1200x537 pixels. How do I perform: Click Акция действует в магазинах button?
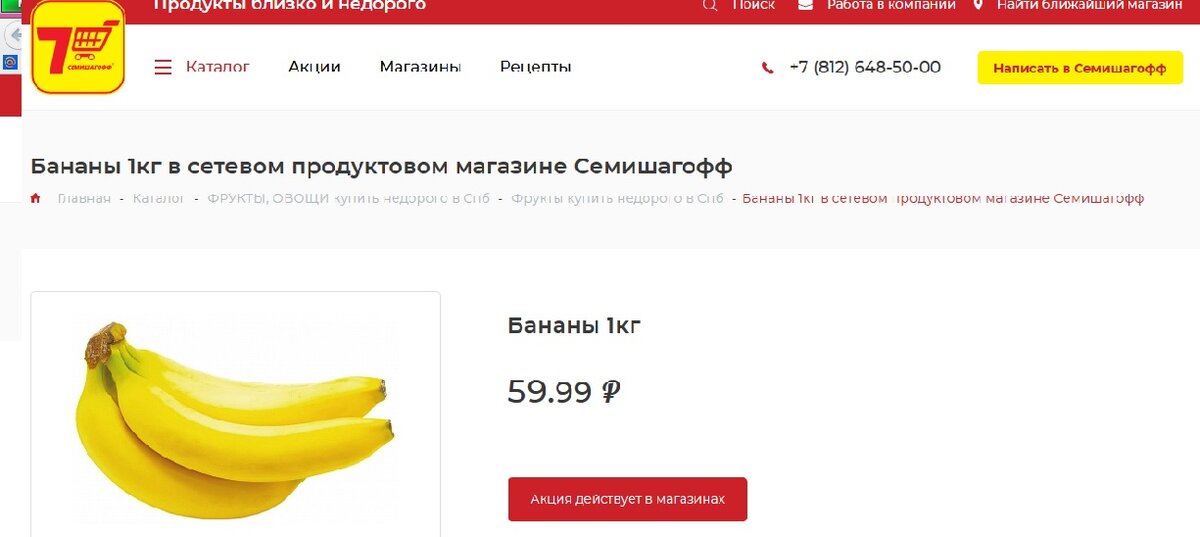pyautogui.click(x=627, y=499)
